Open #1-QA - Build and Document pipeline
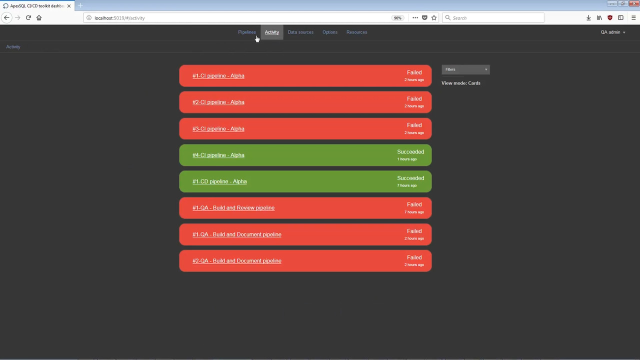 tap(237, 235)
